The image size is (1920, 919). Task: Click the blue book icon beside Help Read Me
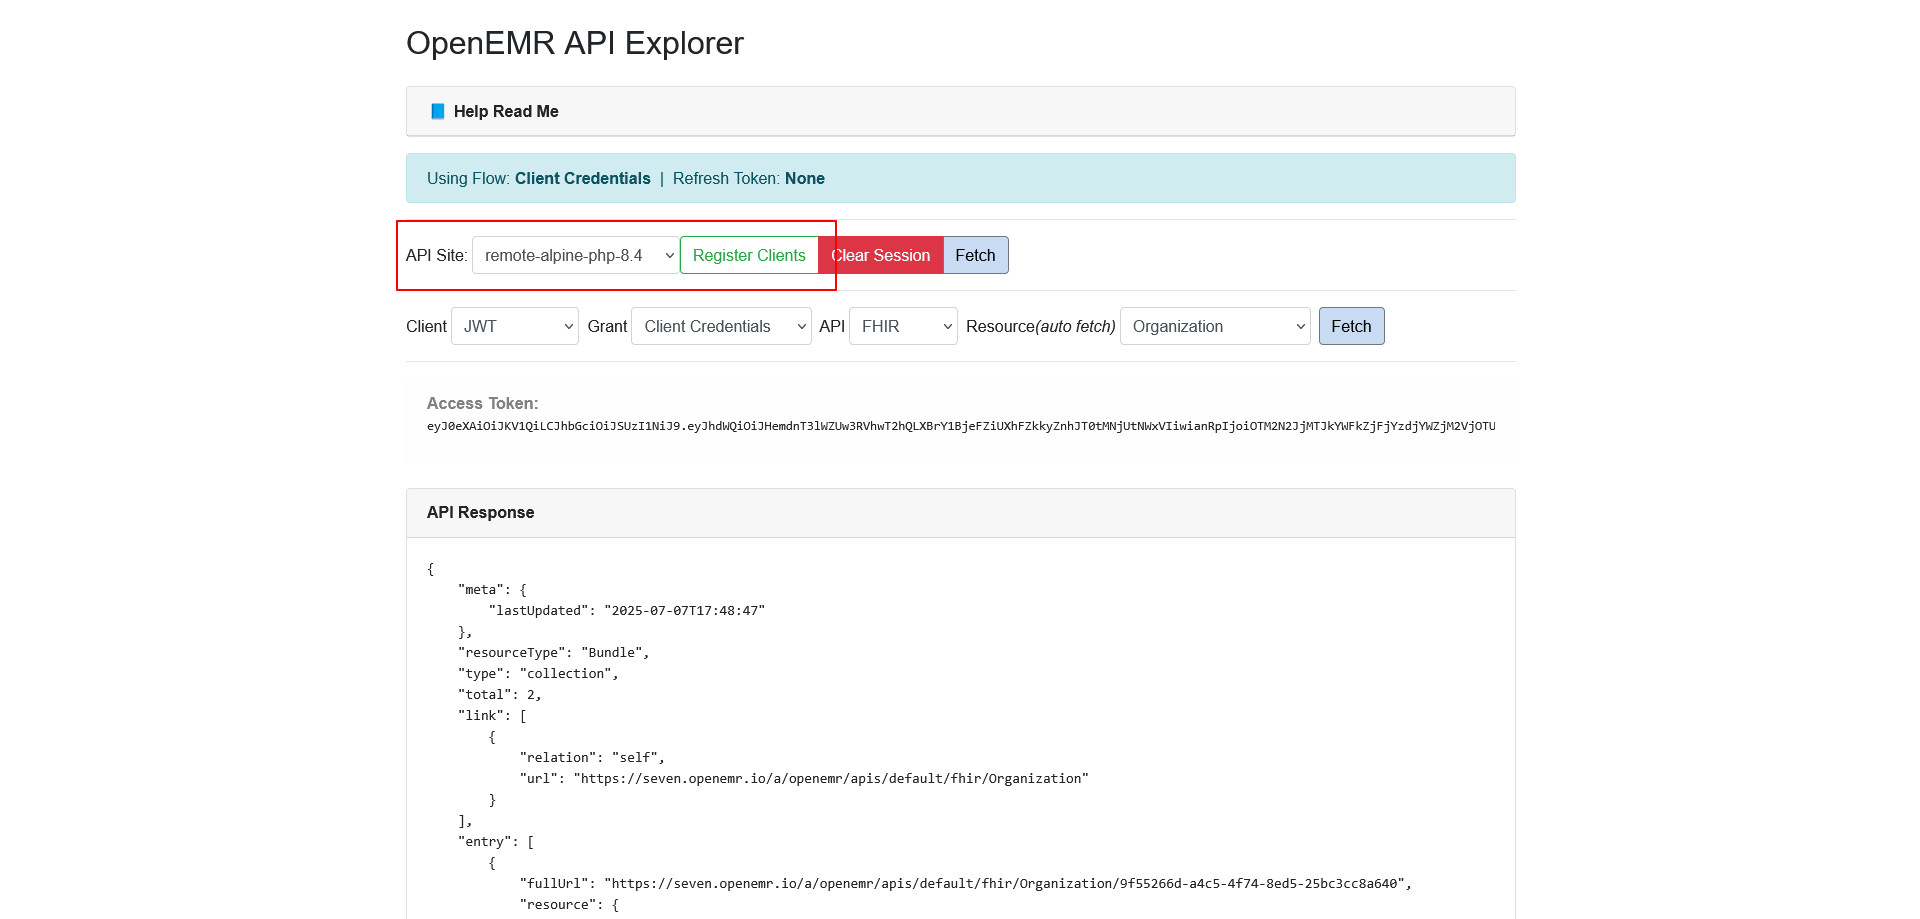point(437,111)
